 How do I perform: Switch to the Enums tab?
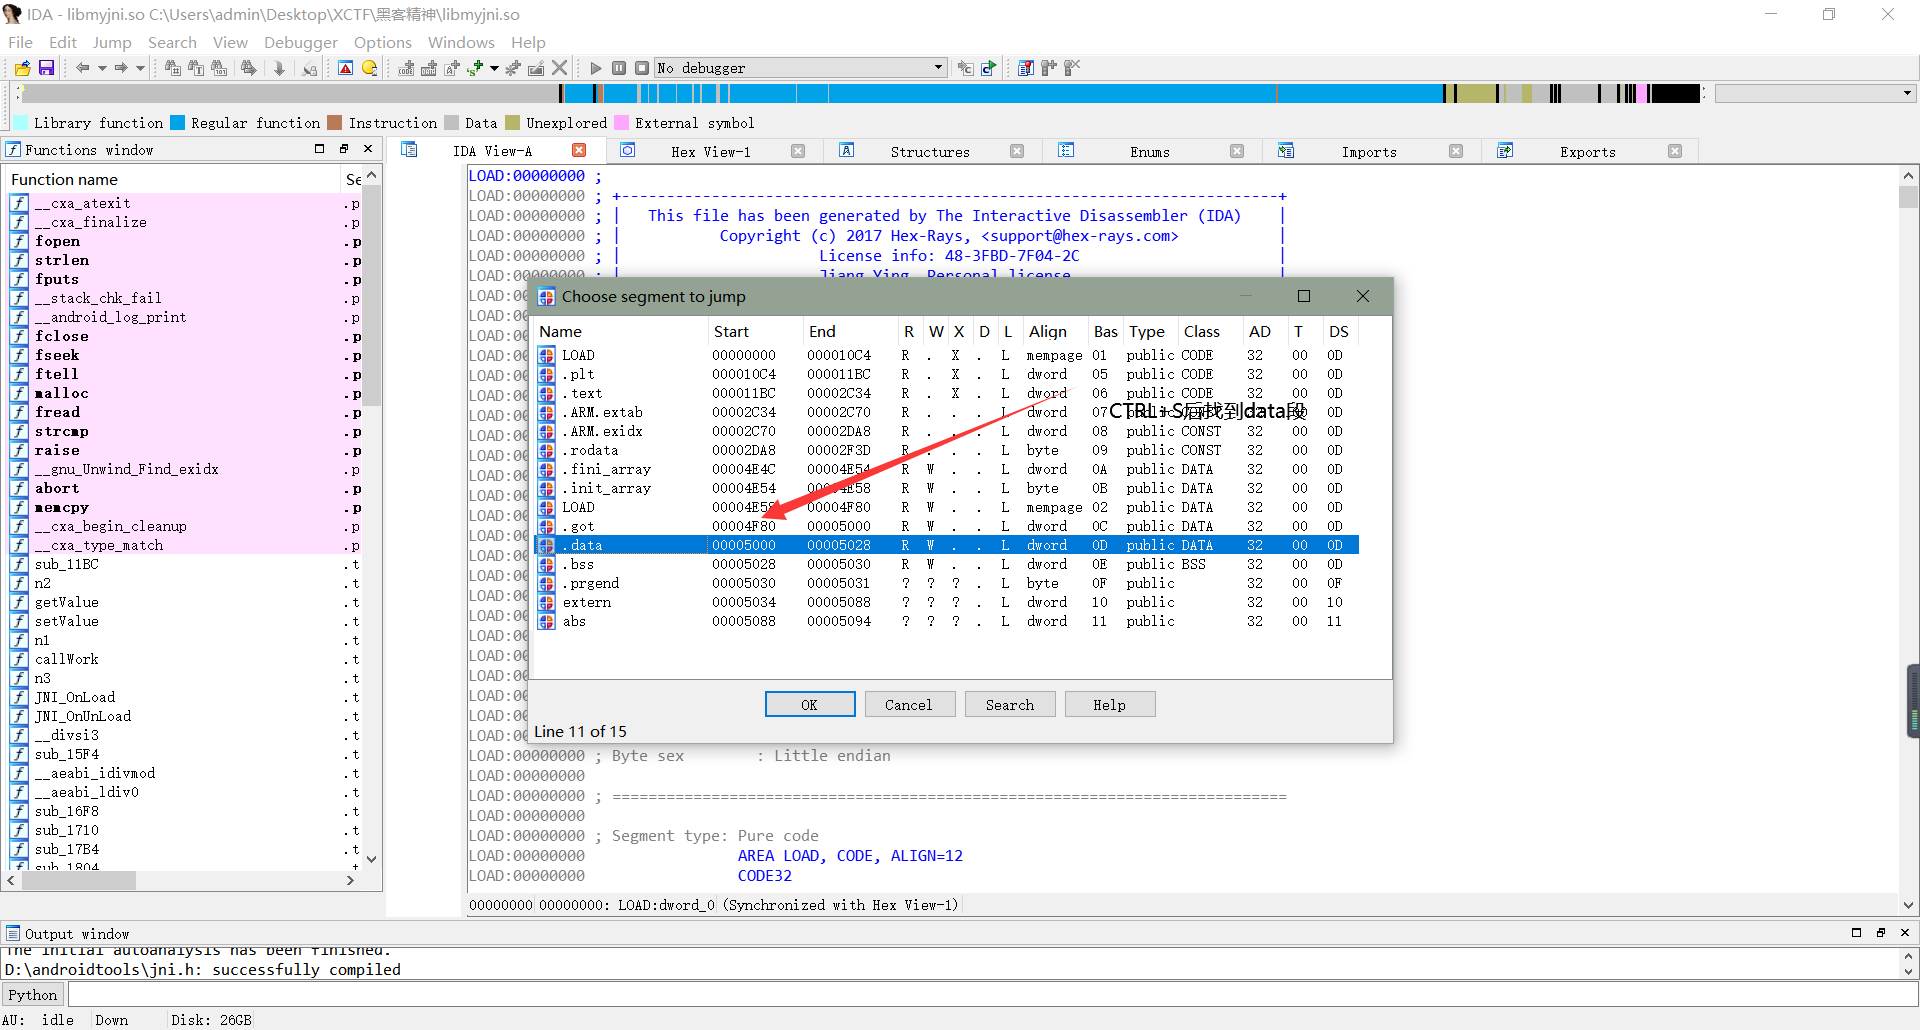point(1150,152)
